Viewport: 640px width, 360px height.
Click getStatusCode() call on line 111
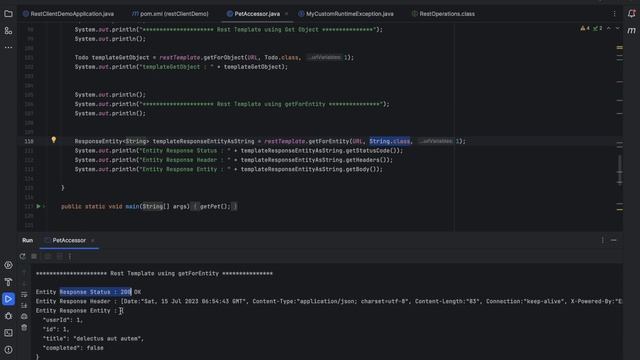[x=370, y=151]
